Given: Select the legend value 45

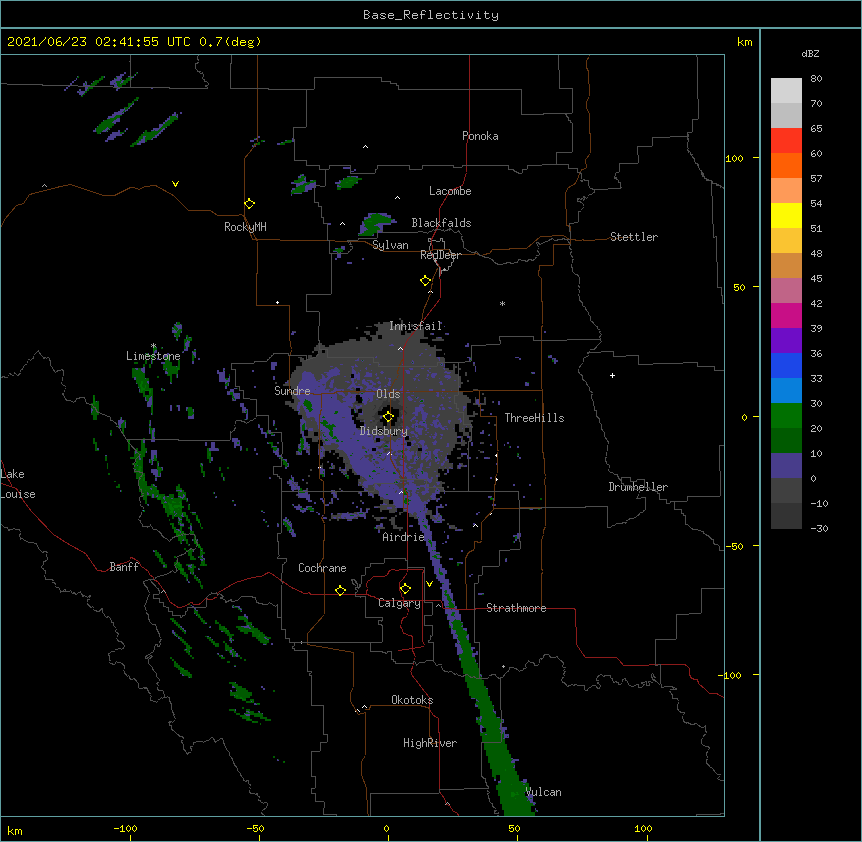Looking at the screenshot, I should click(816, 279).
